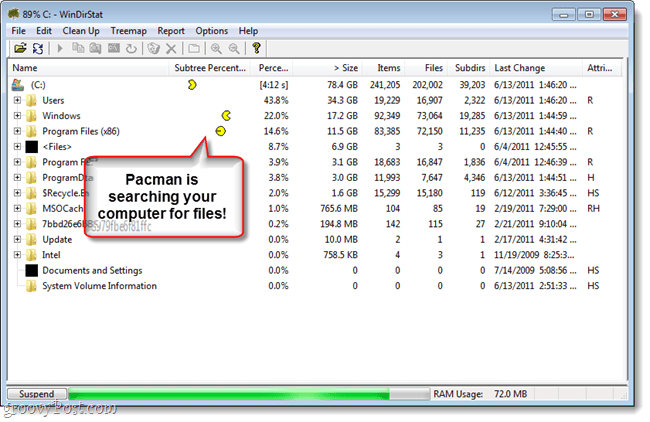
Task: Click the Update folder icon
Action: click(32, 240)
